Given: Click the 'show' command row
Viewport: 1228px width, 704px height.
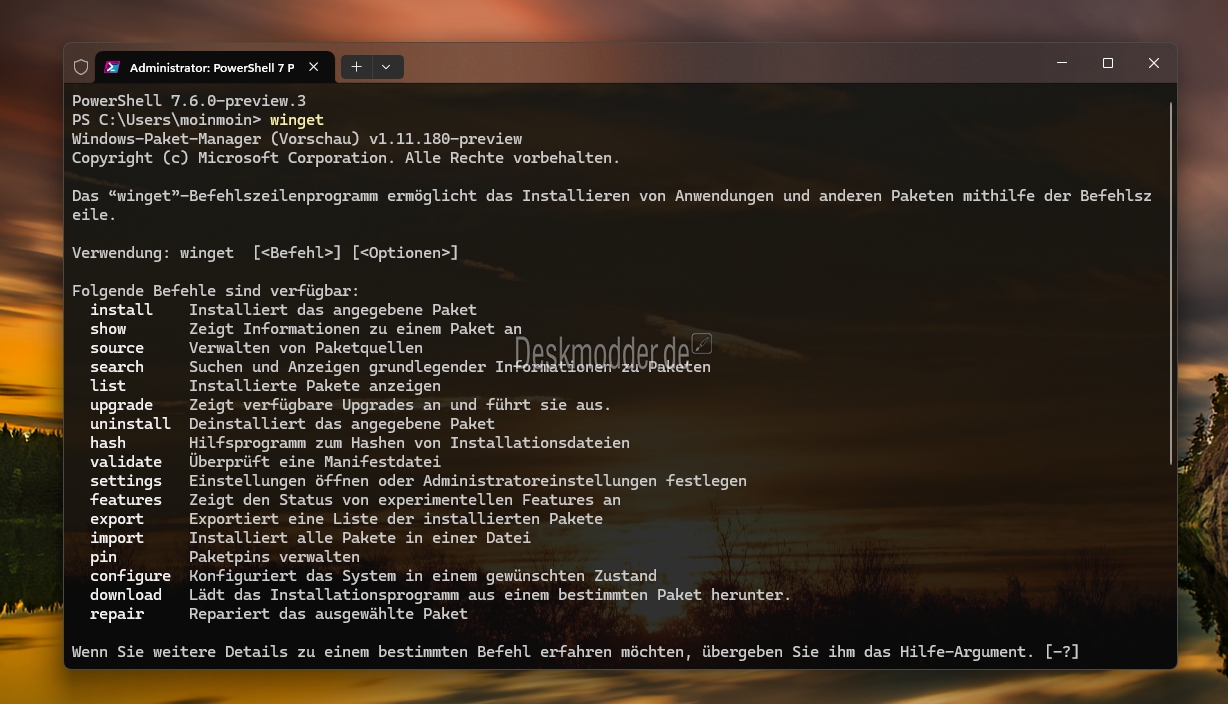Looking at the screenshot, I should (306, 329).
